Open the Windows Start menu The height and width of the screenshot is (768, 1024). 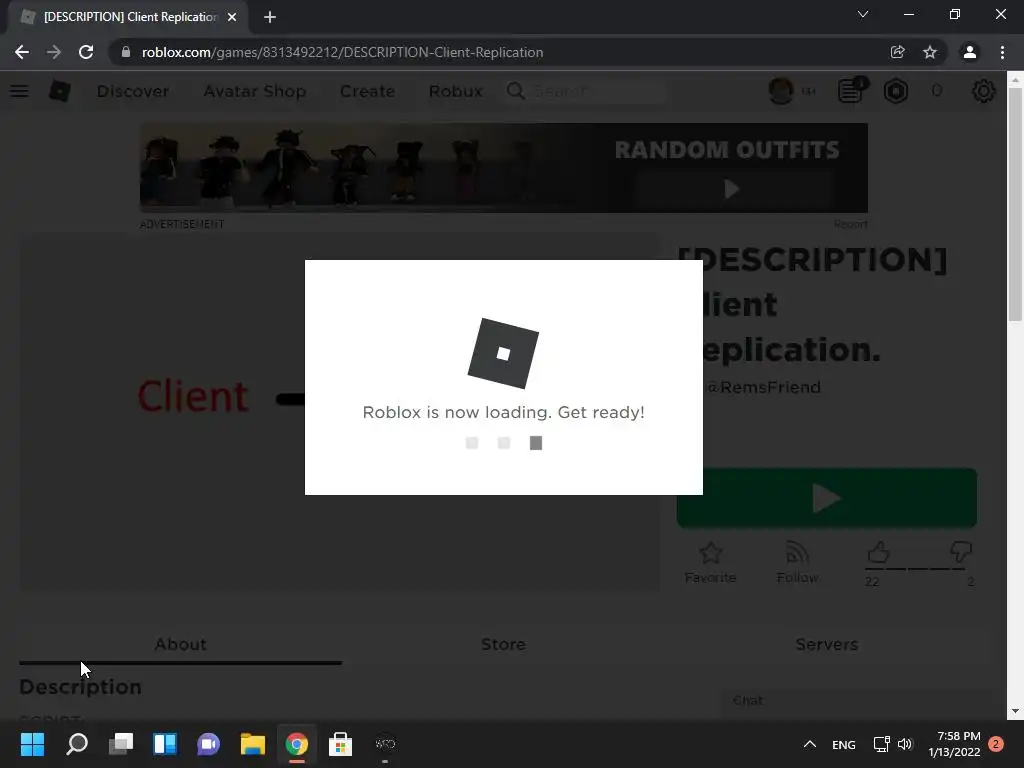pyautogui.click(x=32, y=744)
